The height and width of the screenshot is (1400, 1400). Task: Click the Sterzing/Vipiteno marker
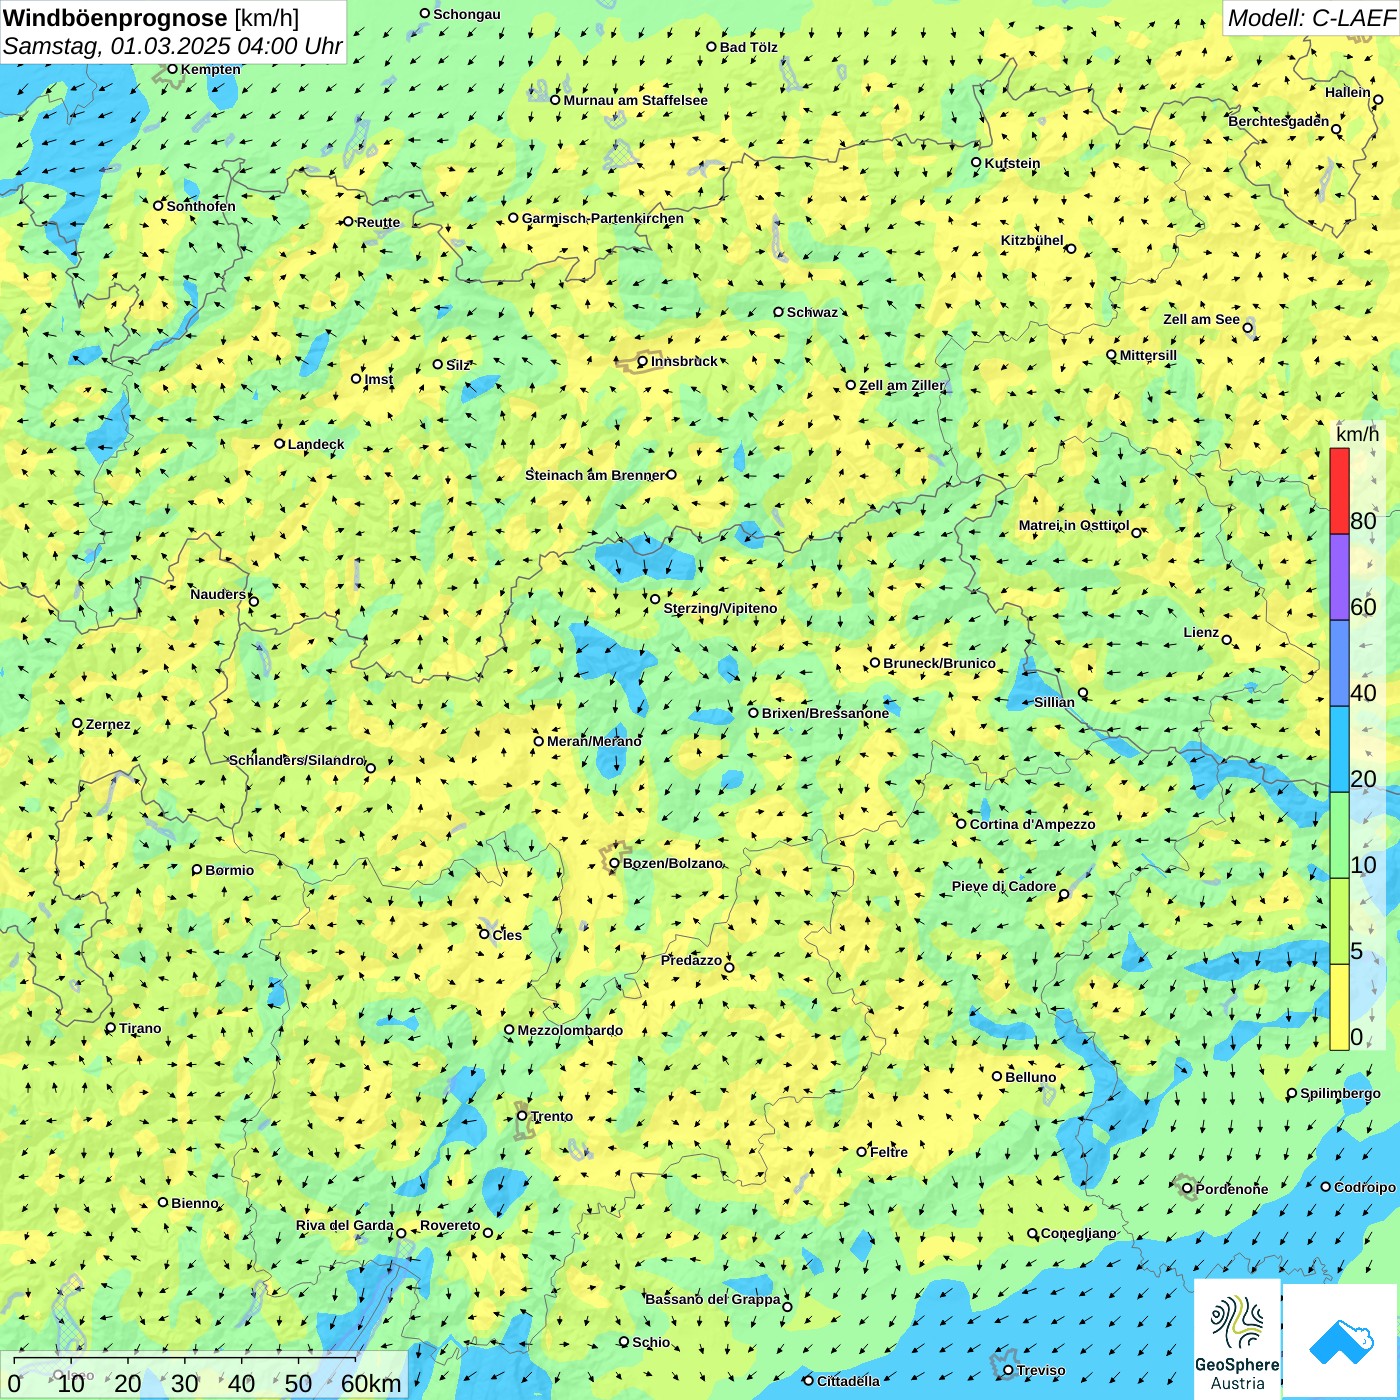point(655,599)
